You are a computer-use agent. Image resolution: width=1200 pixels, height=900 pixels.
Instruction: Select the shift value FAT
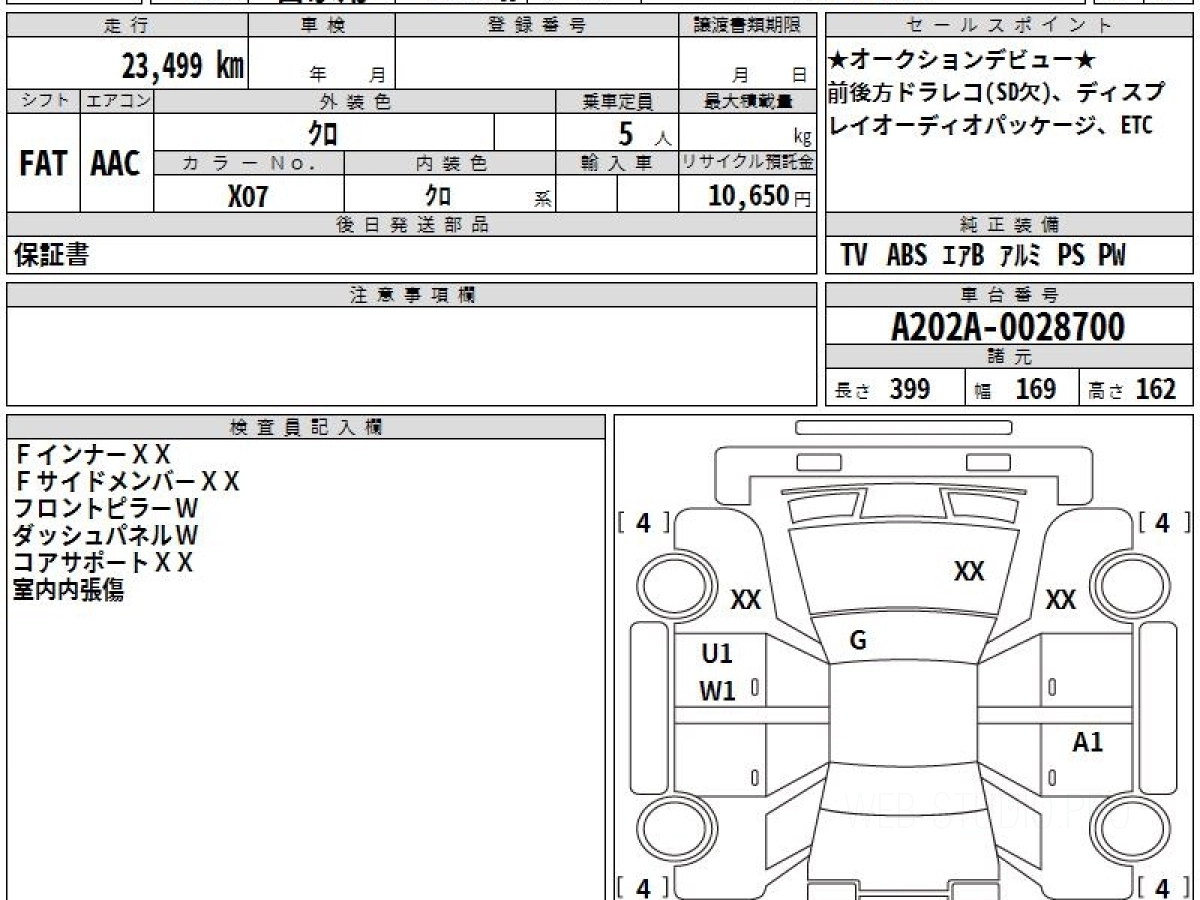[43, 164]
